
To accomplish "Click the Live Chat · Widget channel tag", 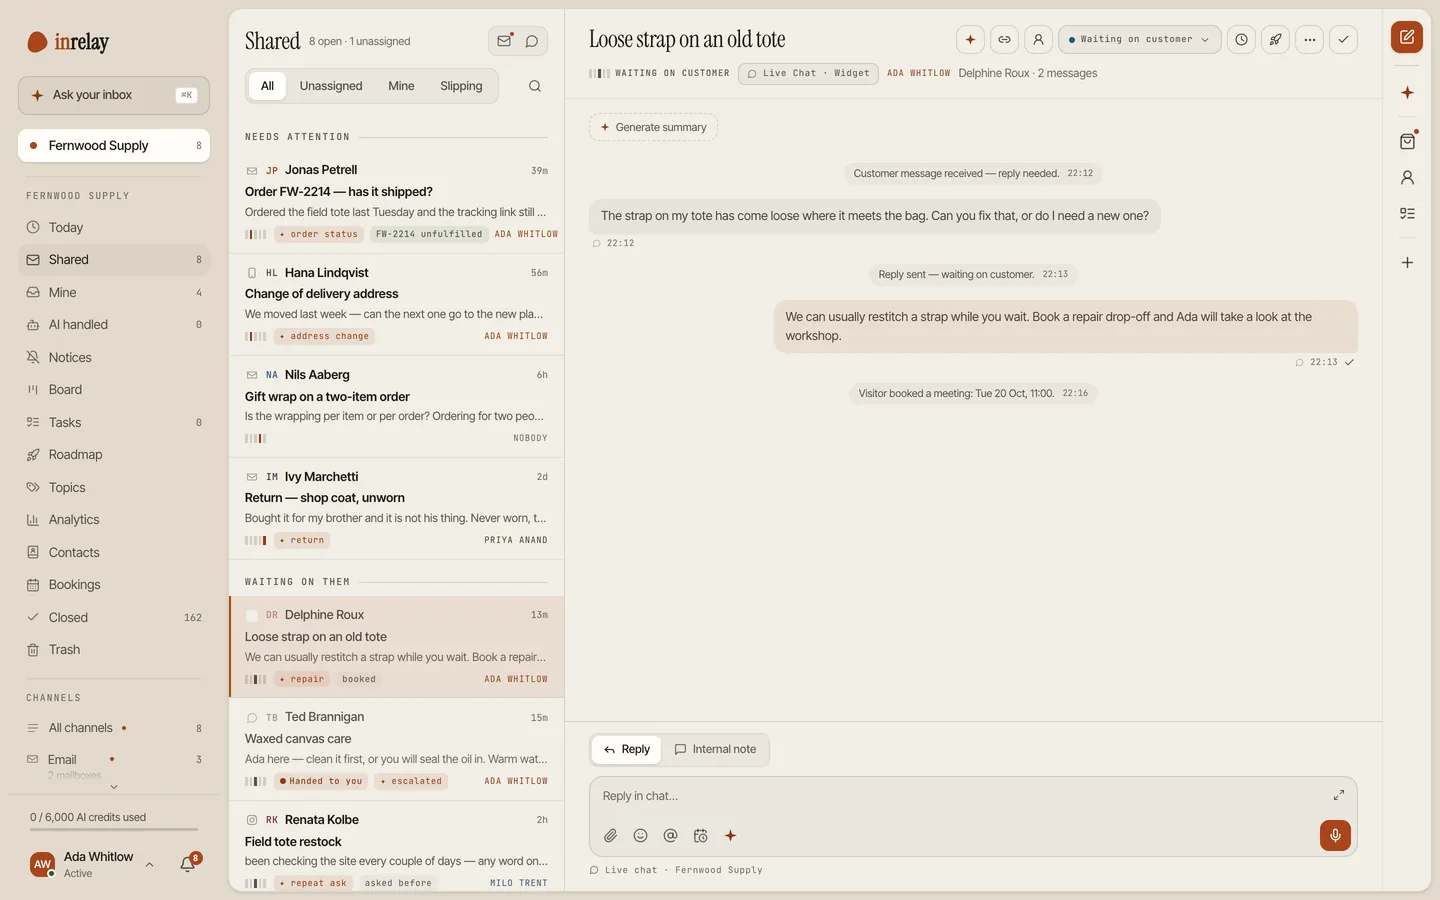I will coord(808,74).
